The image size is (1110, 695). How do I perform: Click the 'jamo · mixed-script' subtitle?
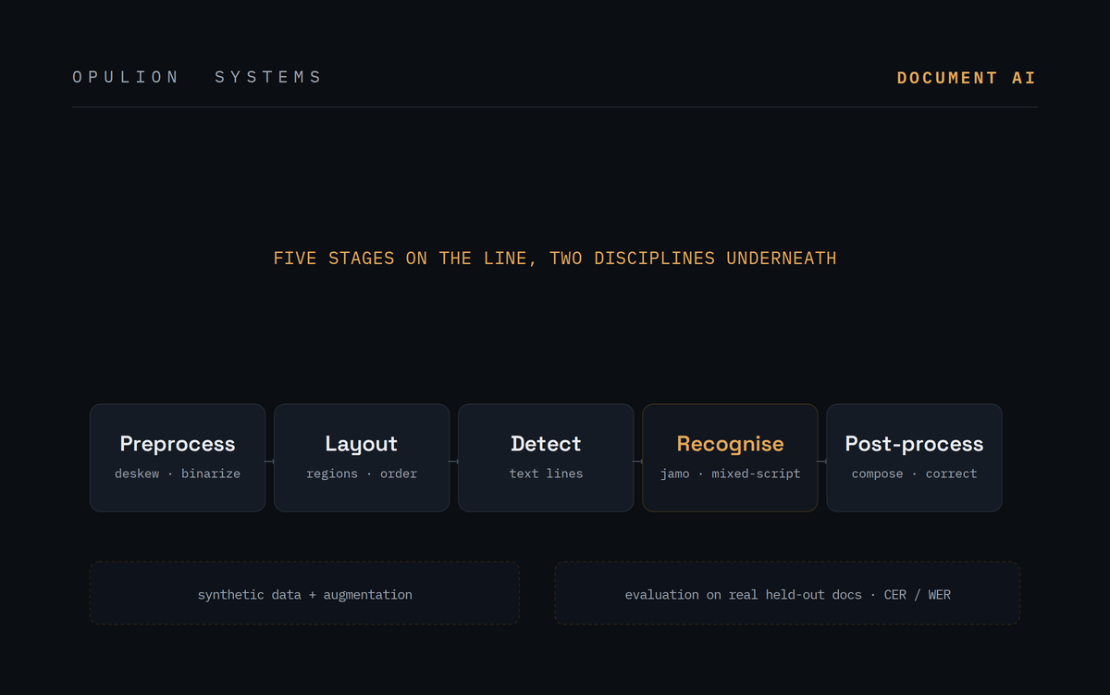pyautogui.click(x=730, y=473)
